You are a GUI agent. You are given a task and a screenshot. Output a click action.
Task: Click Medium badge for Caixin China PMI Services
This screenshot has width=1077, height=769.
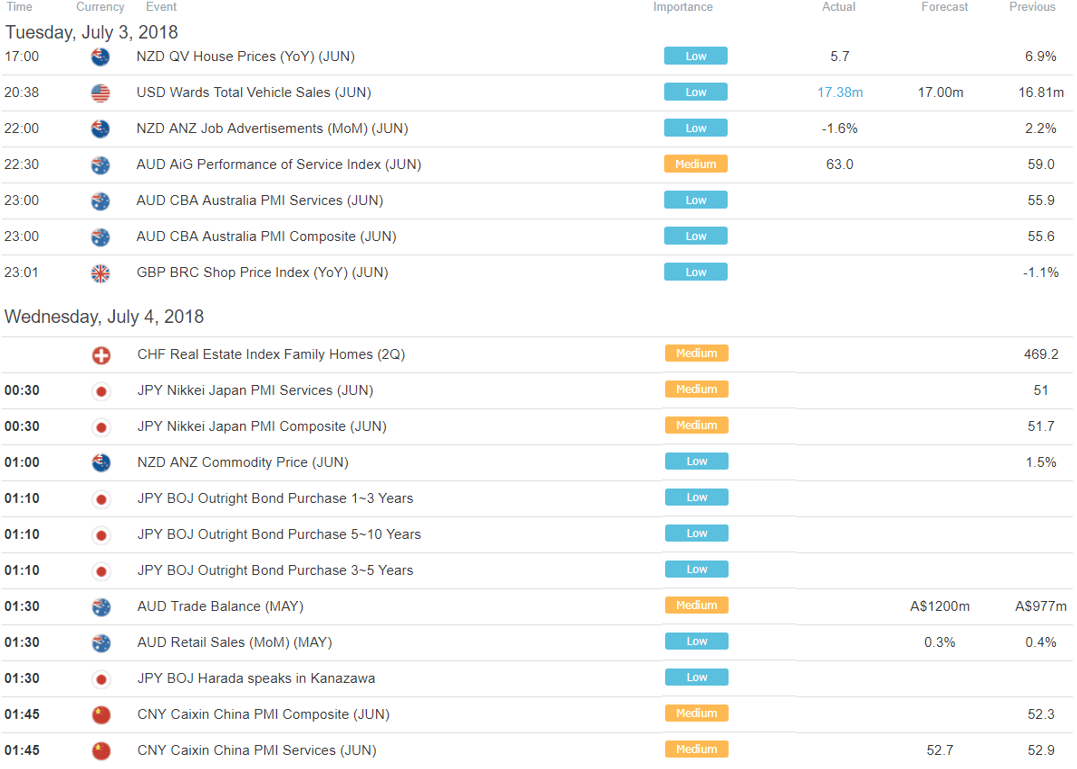[x=696, y=749]
